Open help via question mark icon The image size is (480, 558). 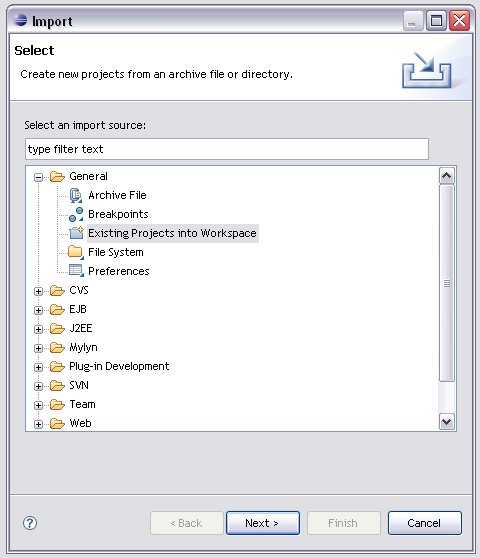tap(30, 523)
